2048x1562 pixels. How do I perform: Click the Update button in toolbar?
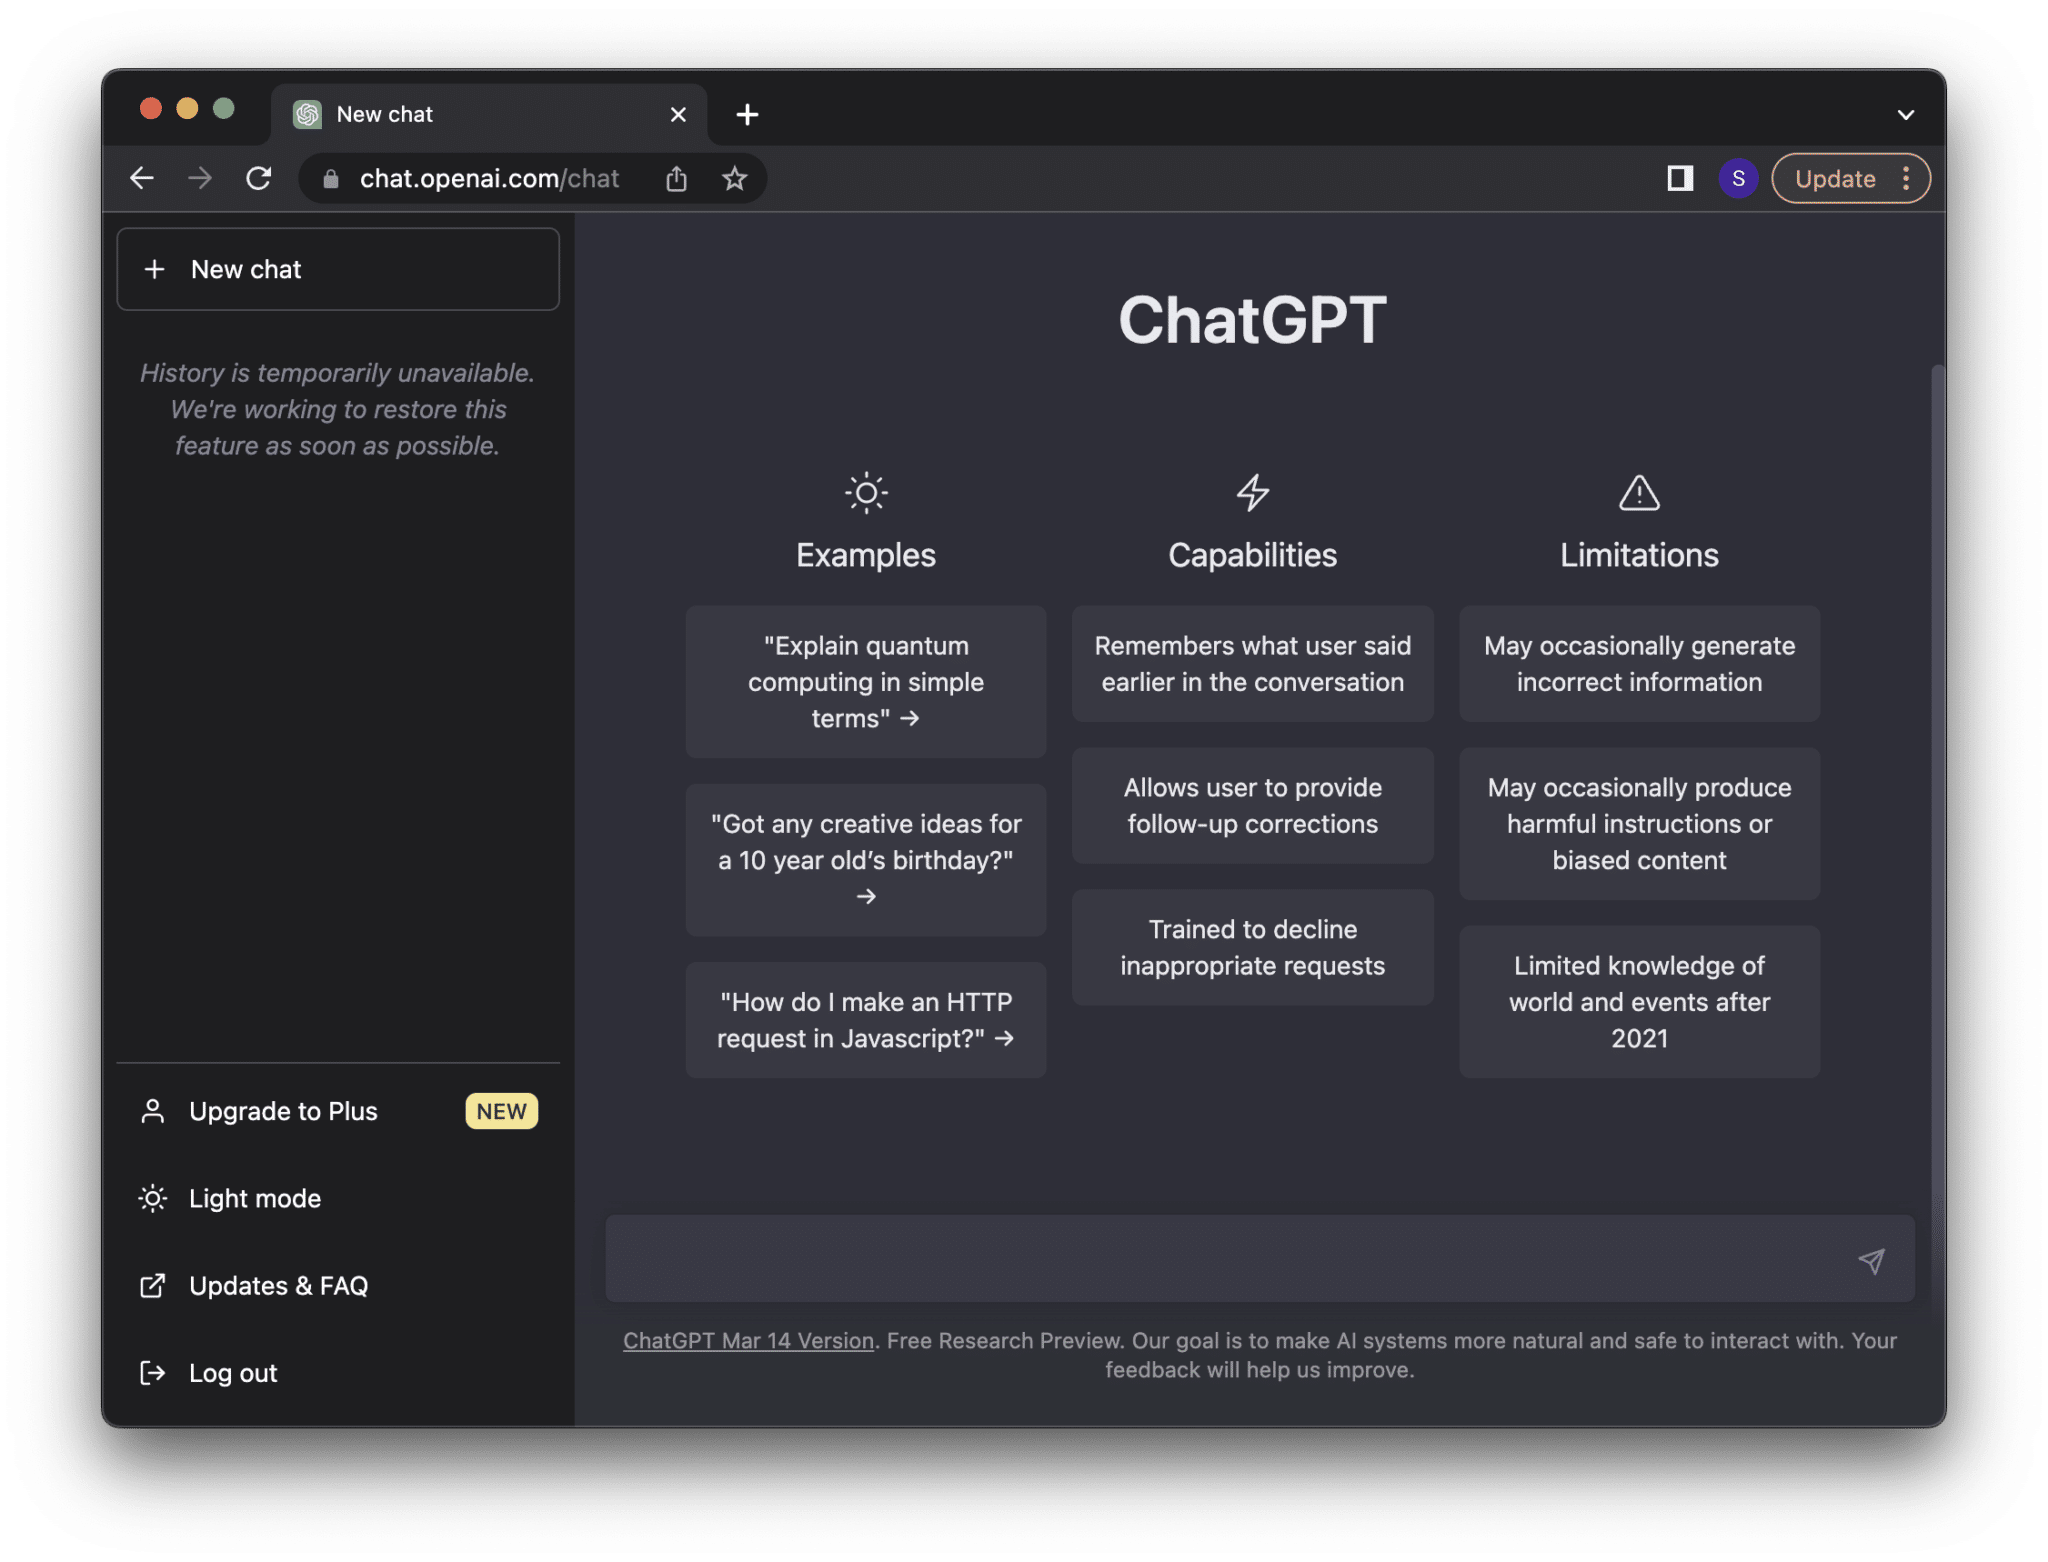(1835, 178)
